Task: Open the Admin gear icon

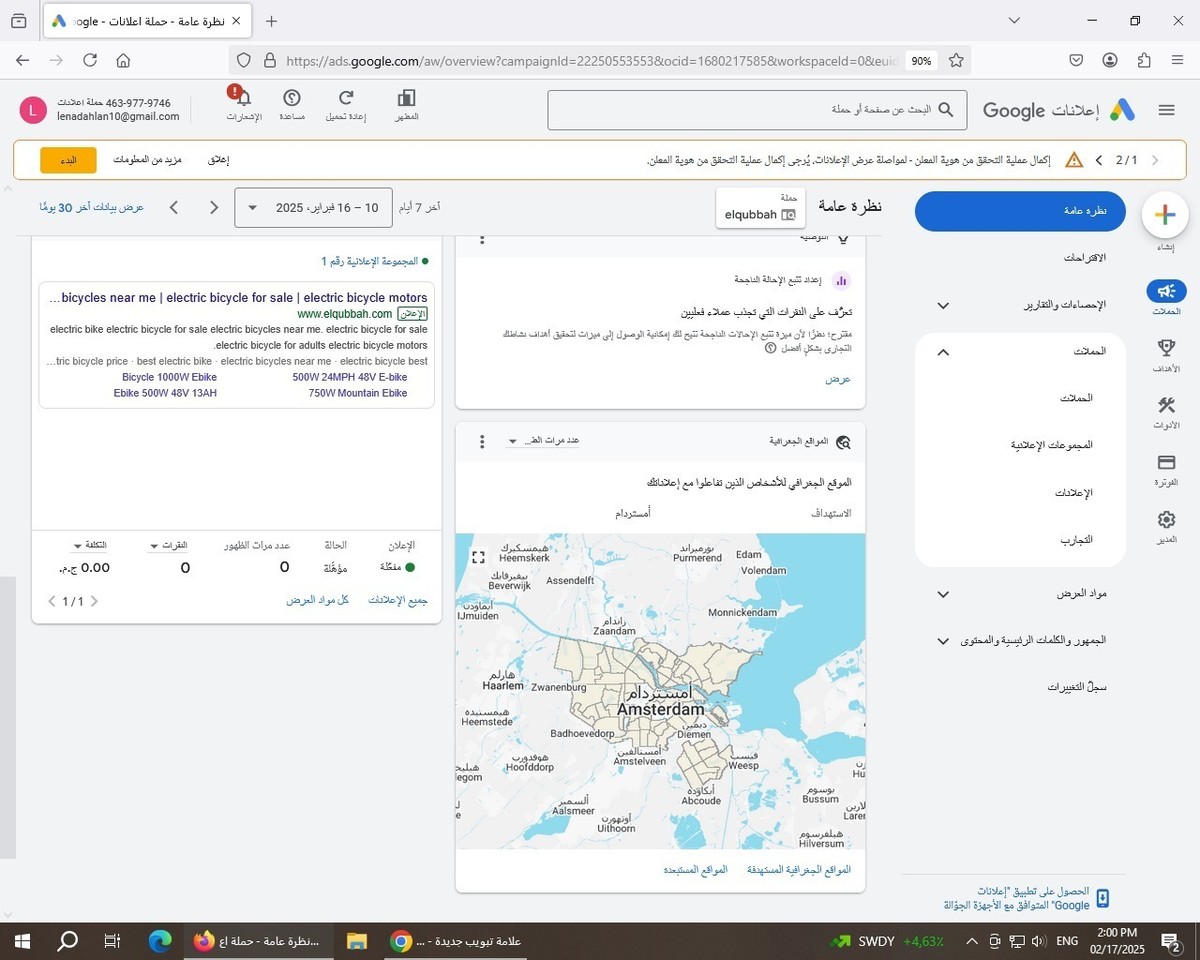Action: (1166, 520)
